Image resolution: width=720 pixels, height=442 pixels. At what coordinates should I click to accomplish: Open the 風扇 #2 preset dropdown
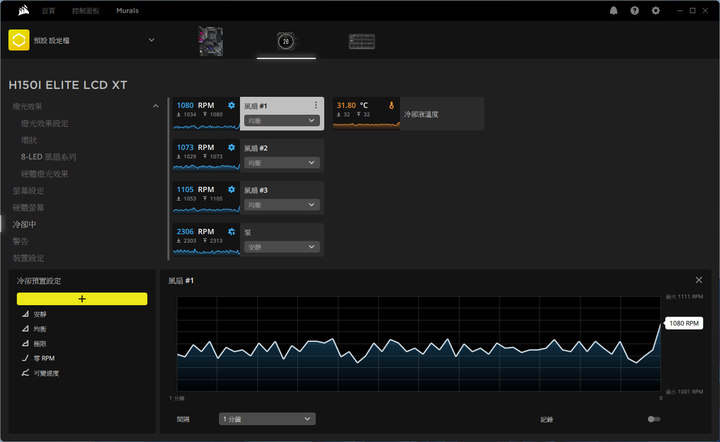coord(282,162)
